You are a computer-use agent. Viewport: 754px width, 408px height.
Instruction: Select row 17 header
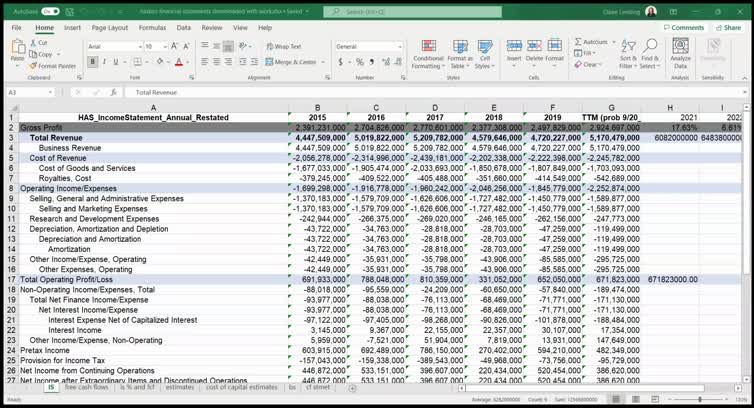click(x=12, y=280)
